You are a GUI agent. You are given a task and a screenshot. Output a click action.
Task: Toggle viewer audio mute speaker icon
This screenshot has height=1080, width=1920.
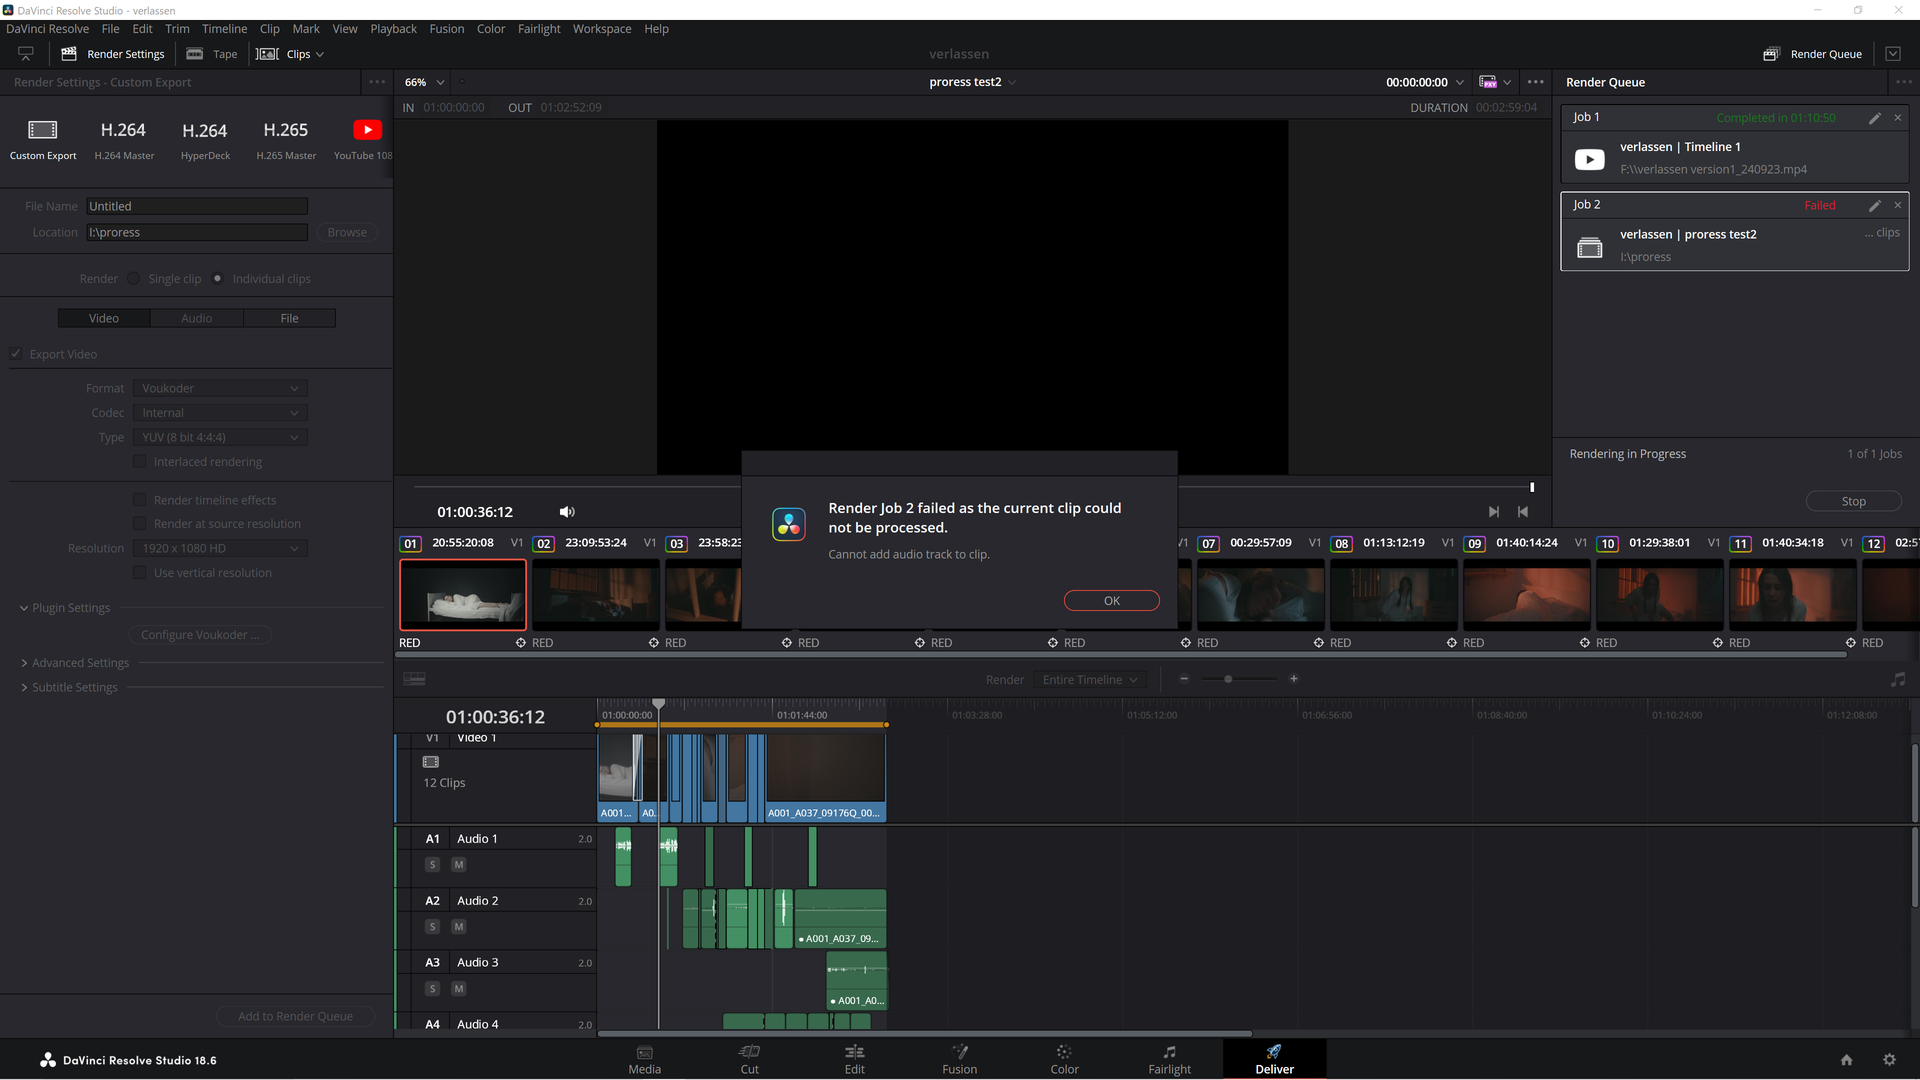tap(567, 512)
